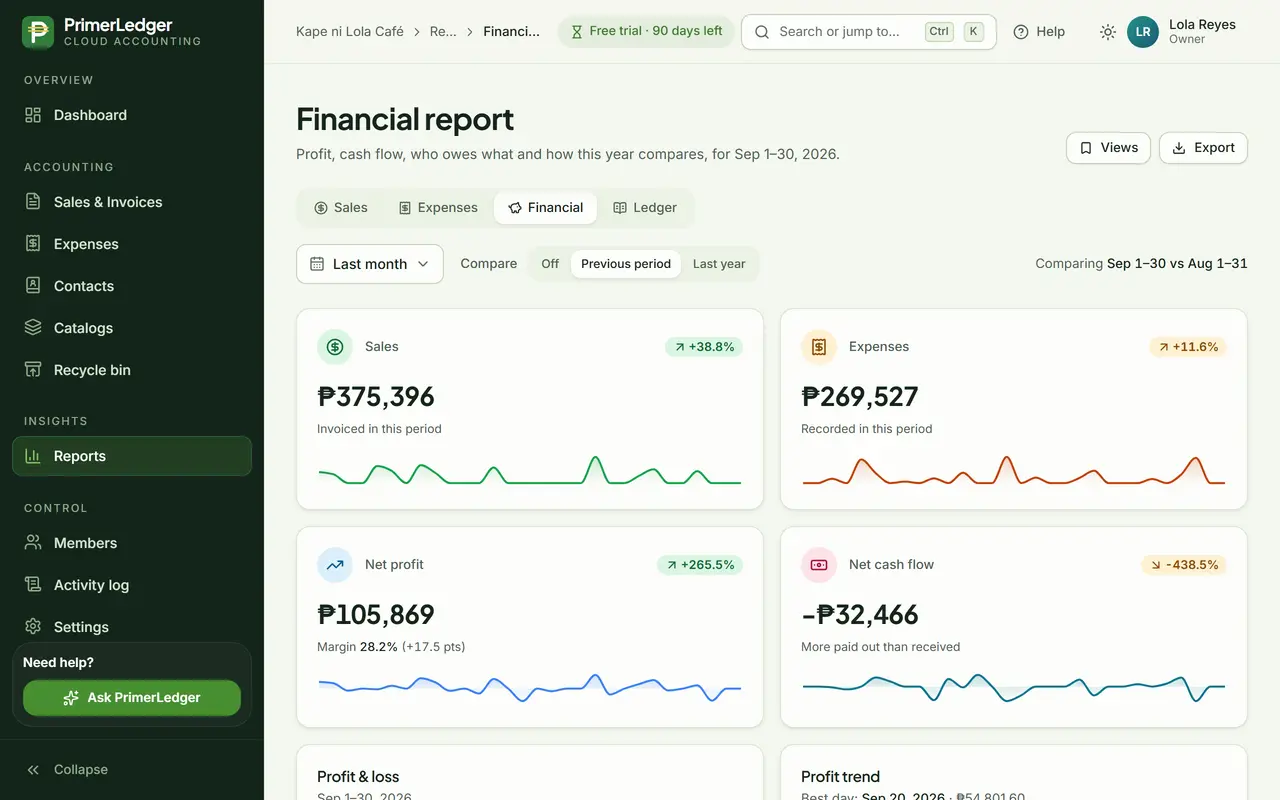The width and height of the screenshot is (1280, 800).
Task: Open Sales & Invoices in sidebar
Action: pos(132,202)
